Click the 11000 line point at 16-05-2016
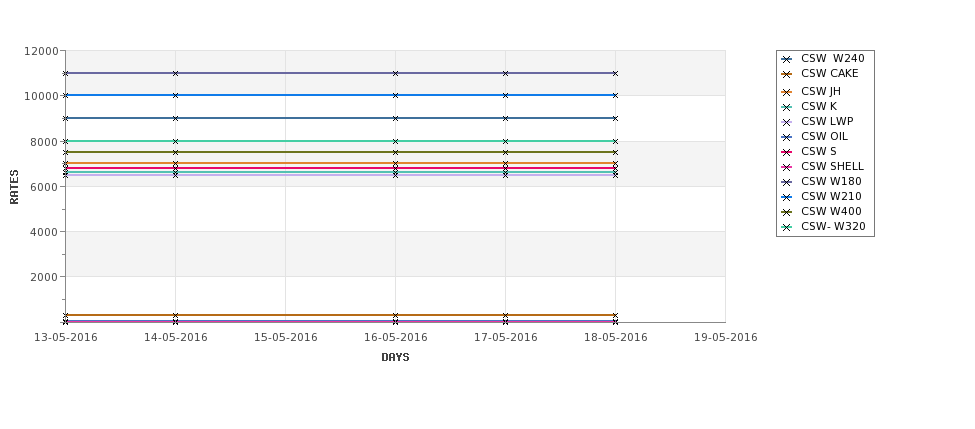975x429 pixels. click(x=395, y=73)
